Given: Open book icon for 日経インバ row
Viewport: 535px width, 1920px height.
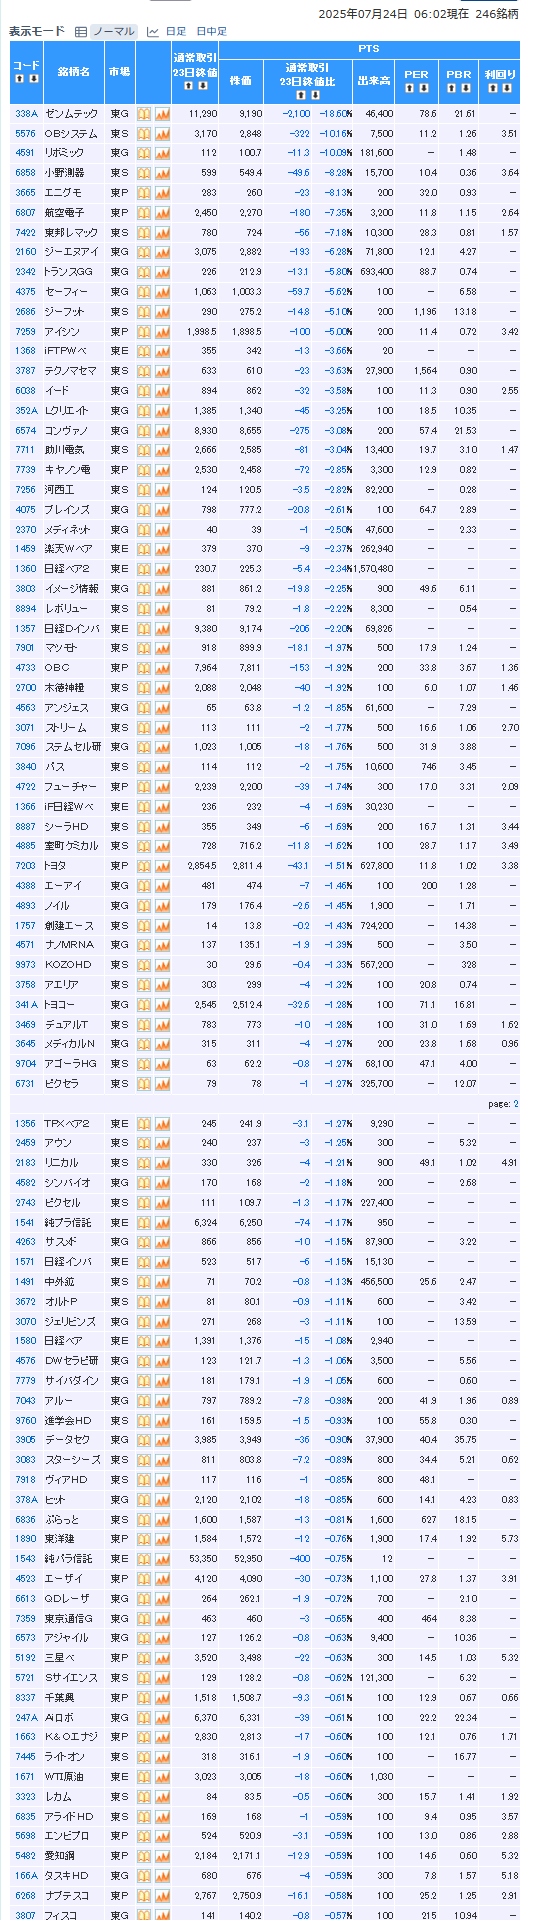Looking at the screenshot, I should point(144,1262).
